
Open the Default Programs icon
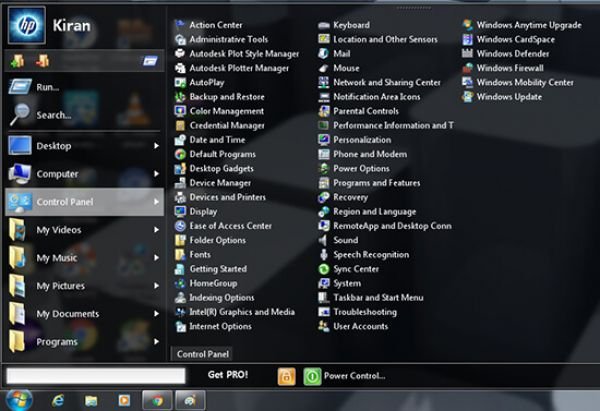click(x=180, y=154)
